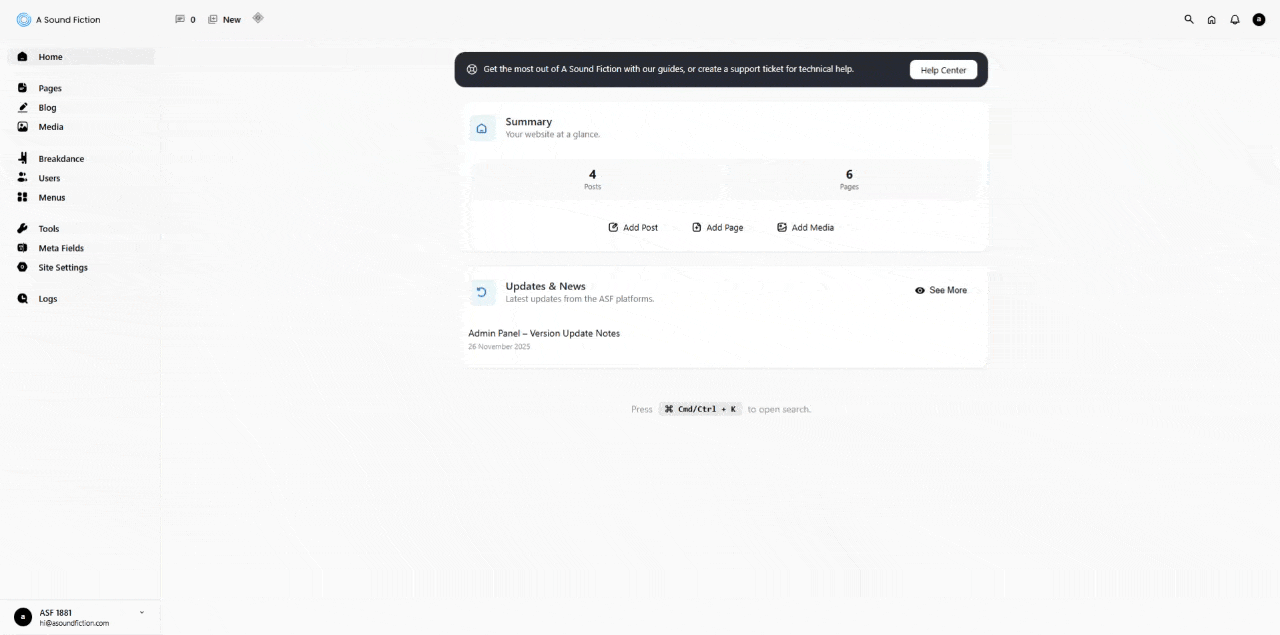1280x635 pixels.
Task: Click the home icon in the top bar
Action: (1211, 19)
